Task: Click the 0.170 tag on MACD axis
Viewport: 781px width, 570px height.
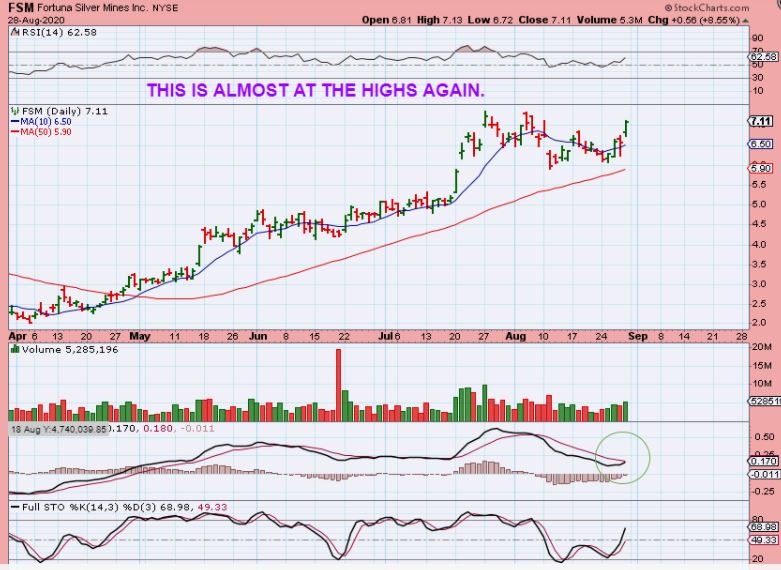Action: click(x=763, y=461)
